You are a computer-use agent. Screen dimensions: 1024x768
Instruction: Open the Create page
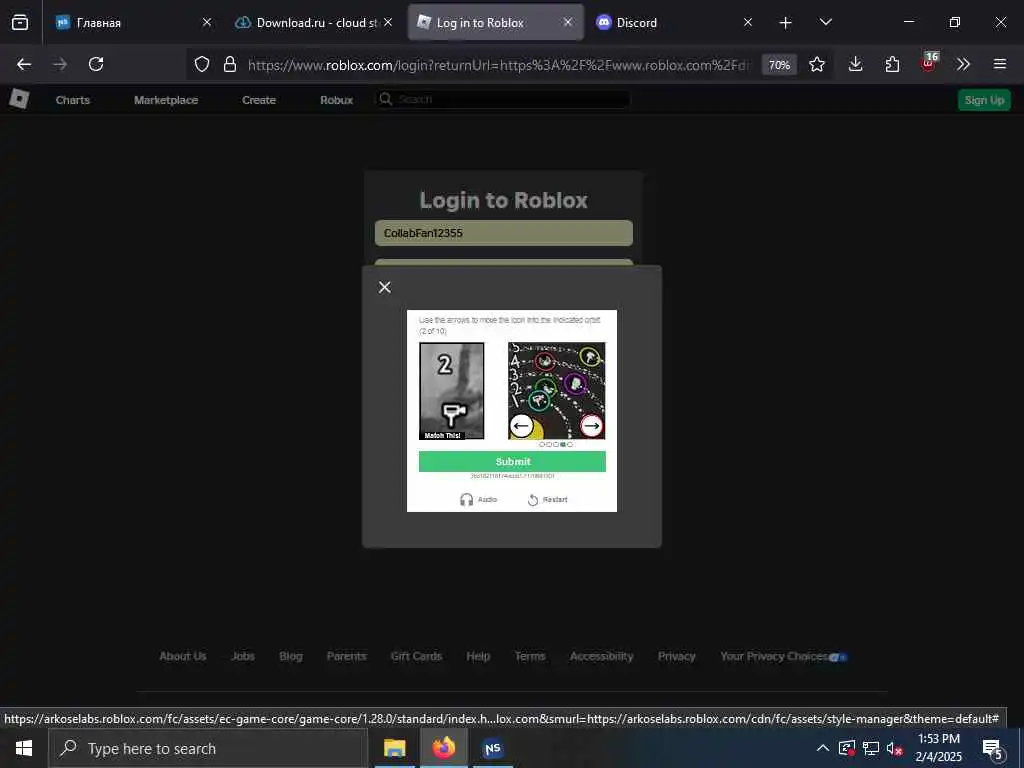click(x=259, y=100)
